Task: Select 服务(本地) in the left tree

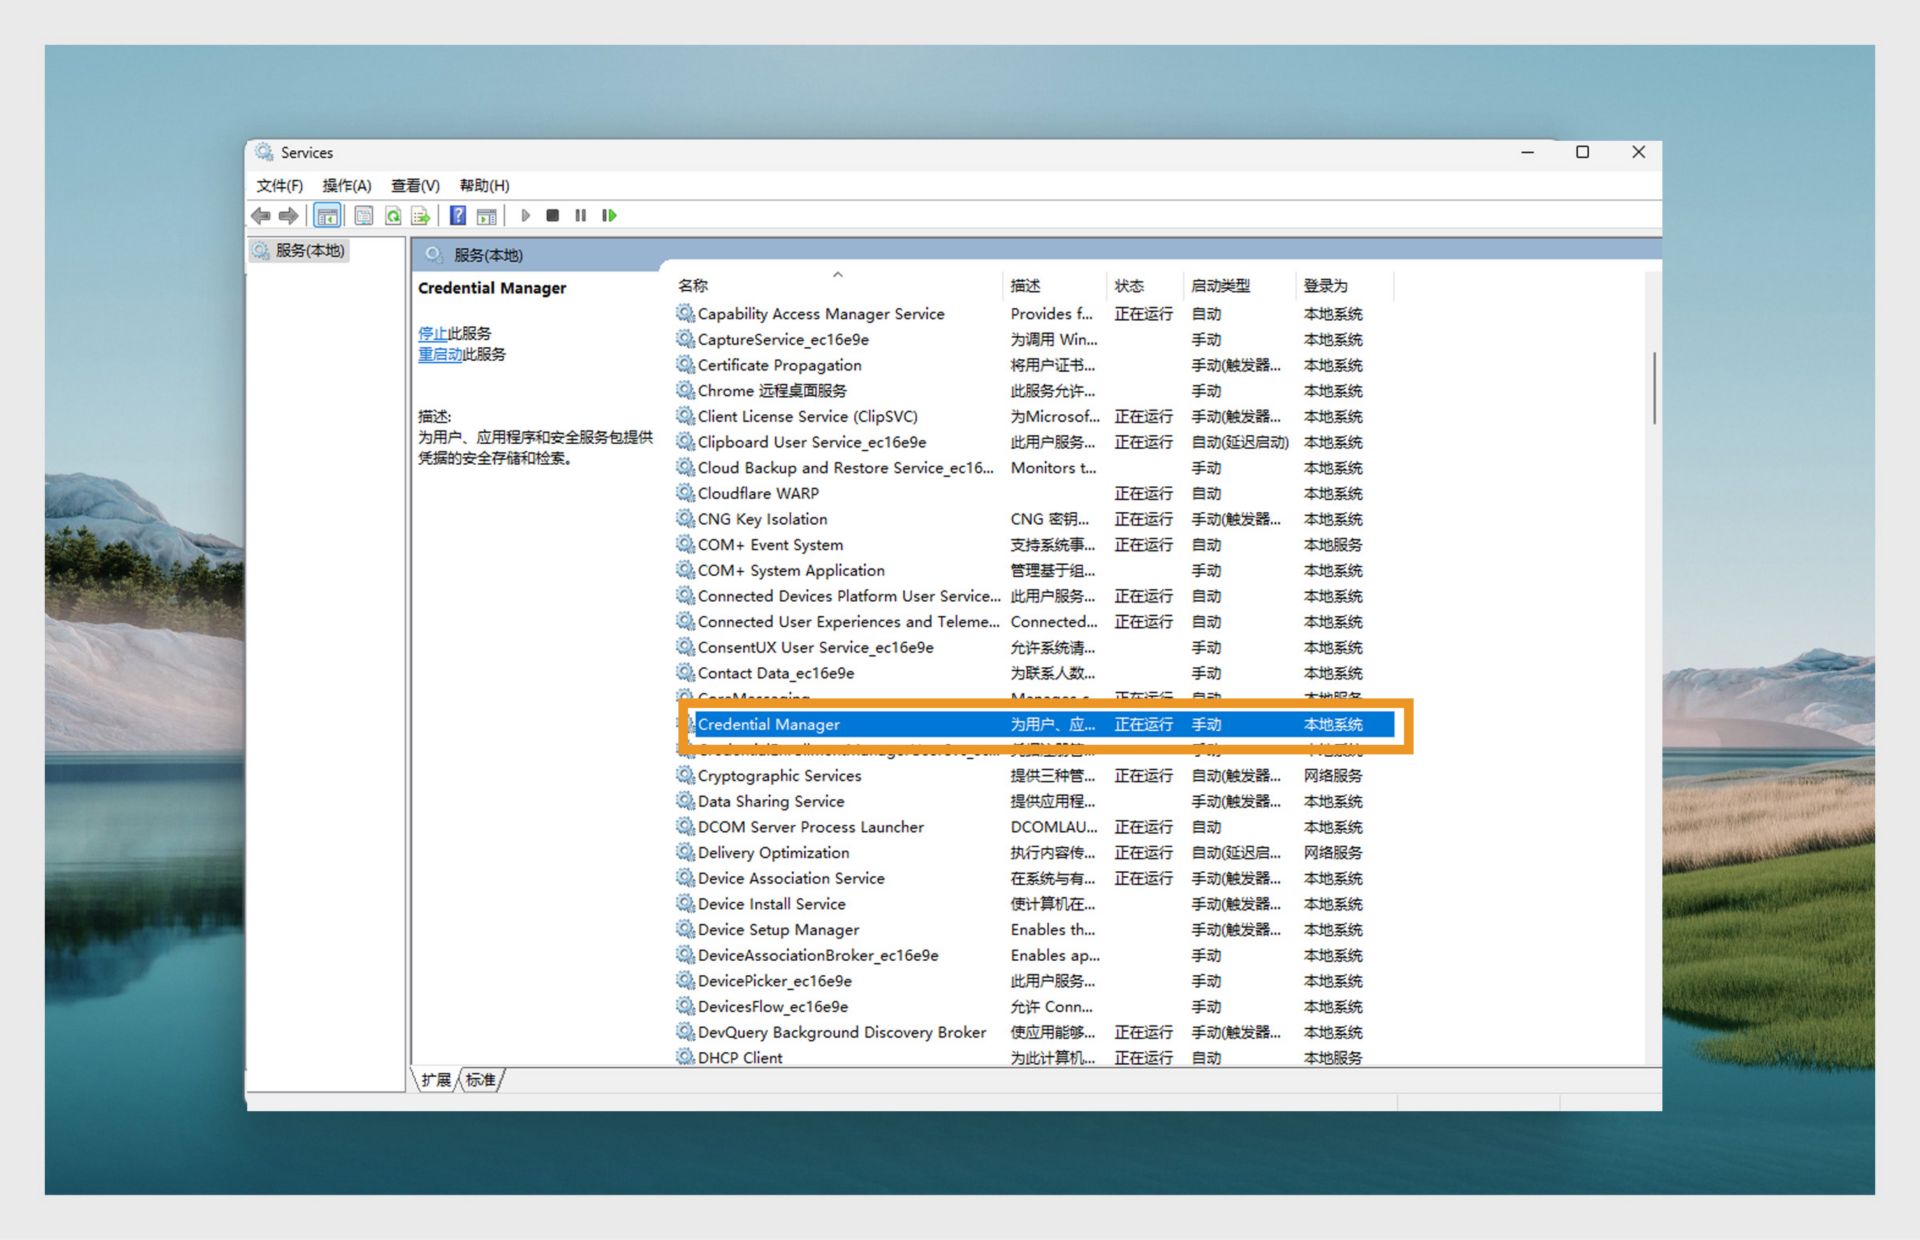Action: 309,251
